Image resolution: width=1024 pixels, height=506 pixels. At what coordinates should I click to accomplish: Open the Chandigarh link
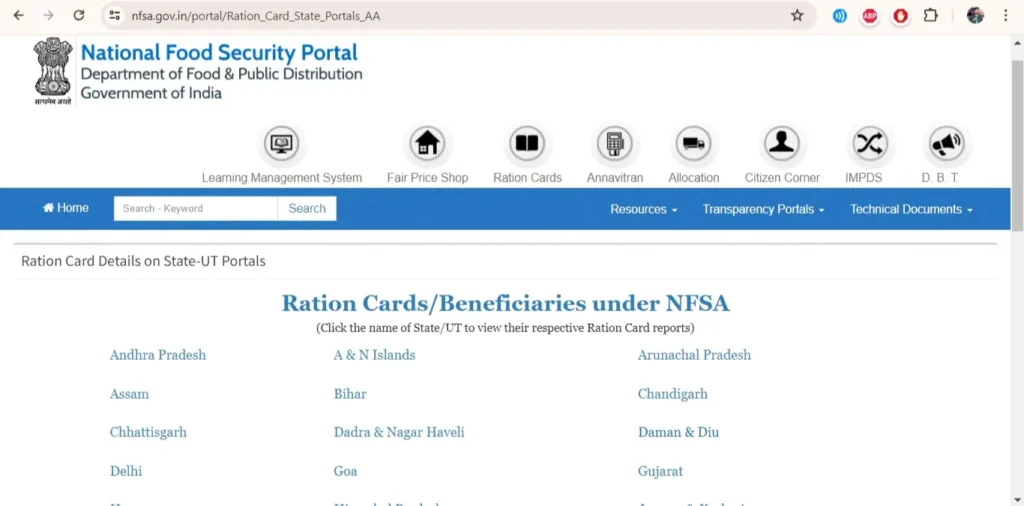tap(673, 394)
